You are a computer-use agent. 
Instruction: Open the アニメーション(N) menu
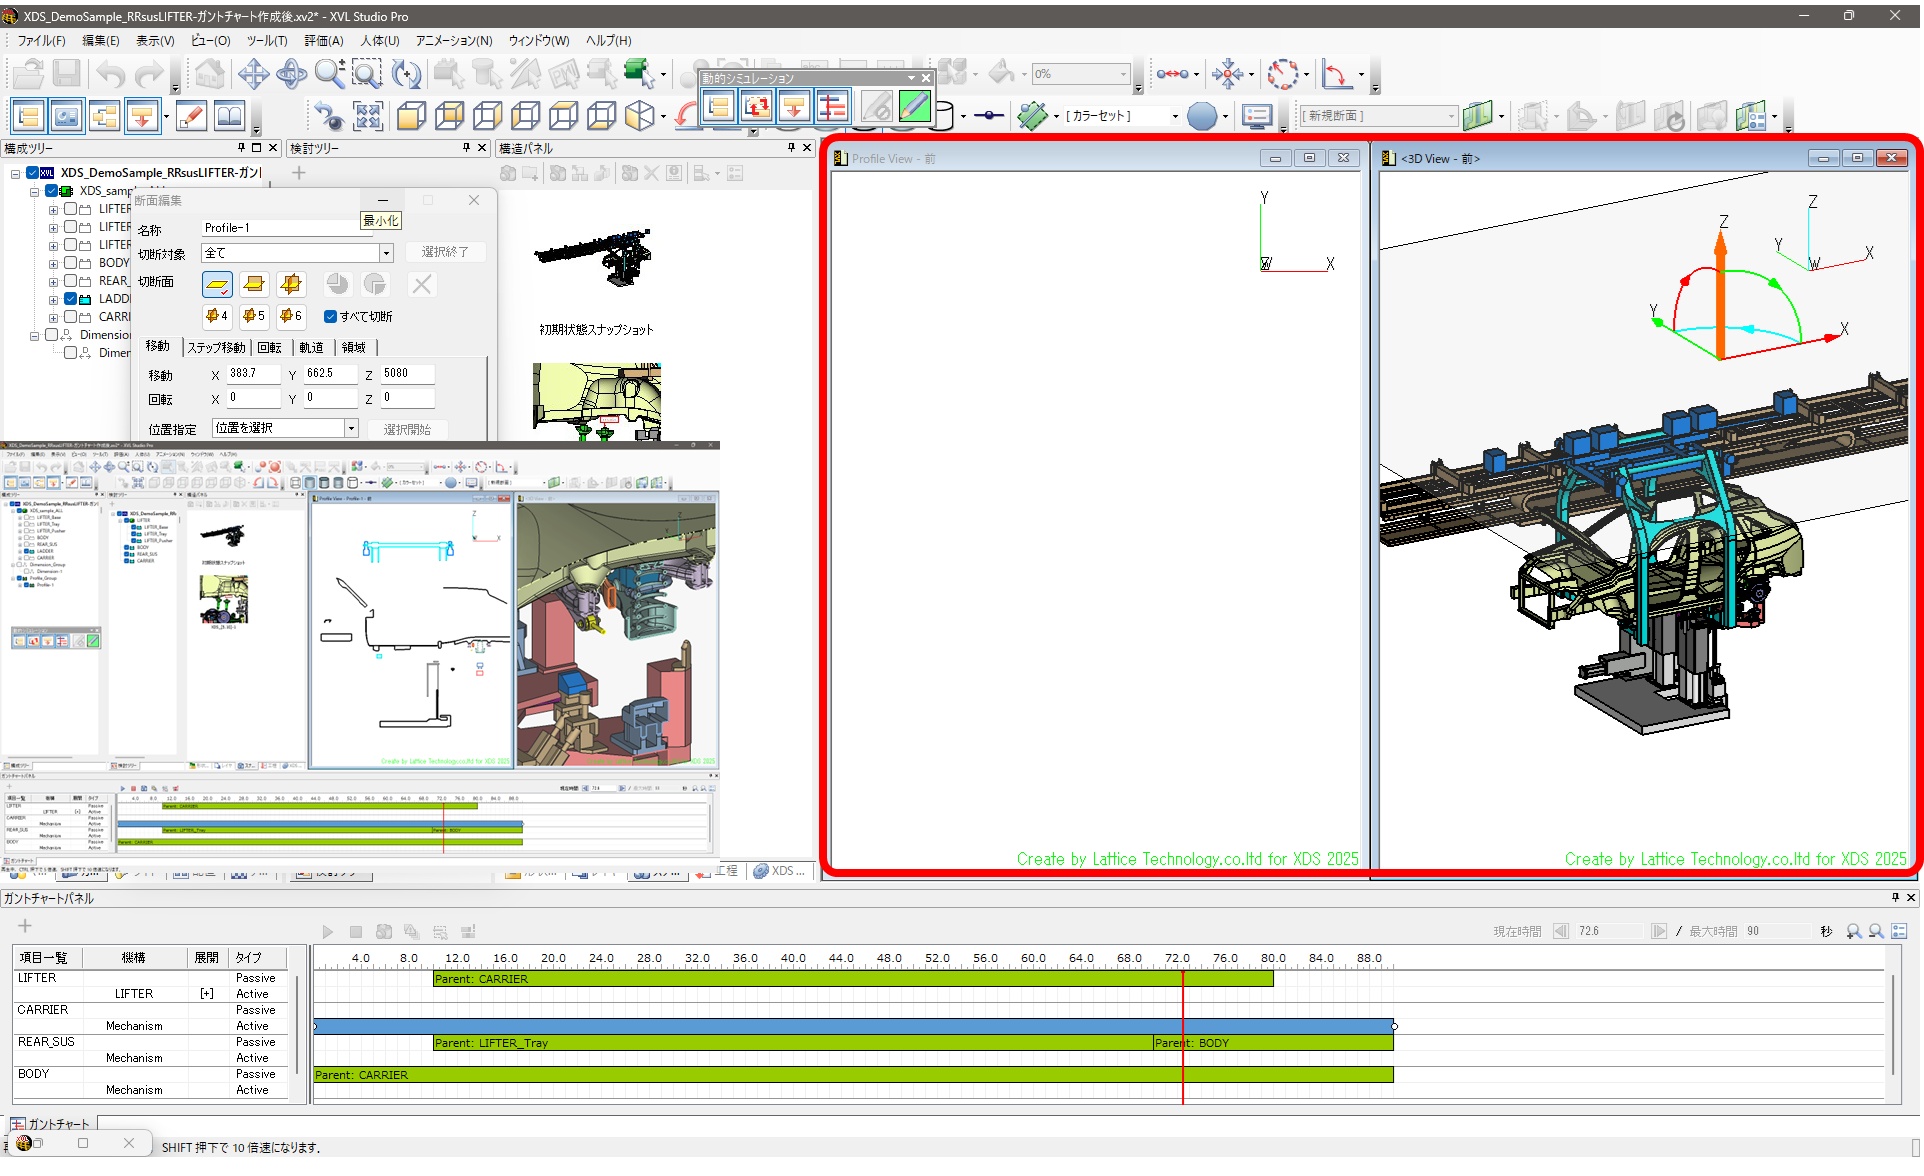(453, 41)
